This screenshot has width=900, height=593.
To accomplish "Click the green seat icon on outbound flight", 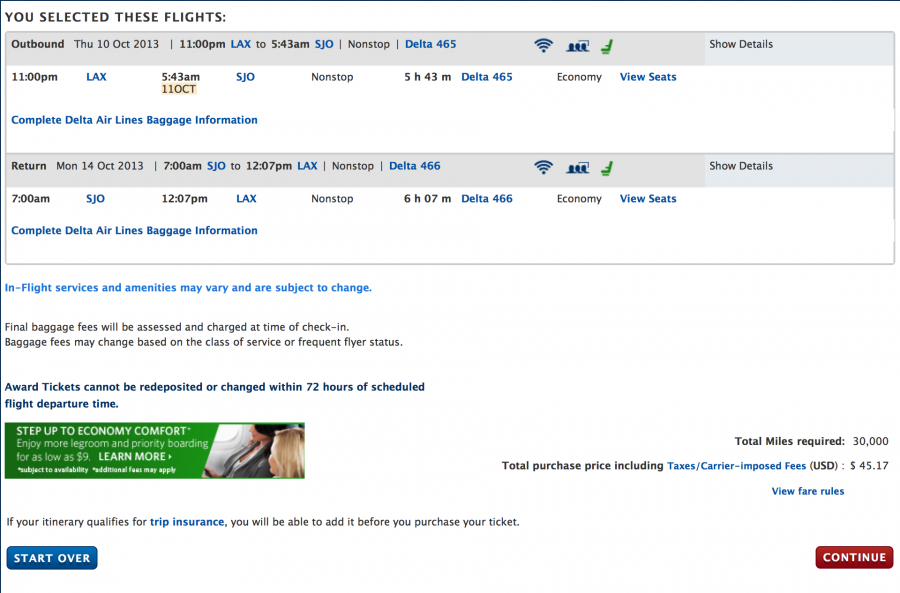I will click(607, 45).
